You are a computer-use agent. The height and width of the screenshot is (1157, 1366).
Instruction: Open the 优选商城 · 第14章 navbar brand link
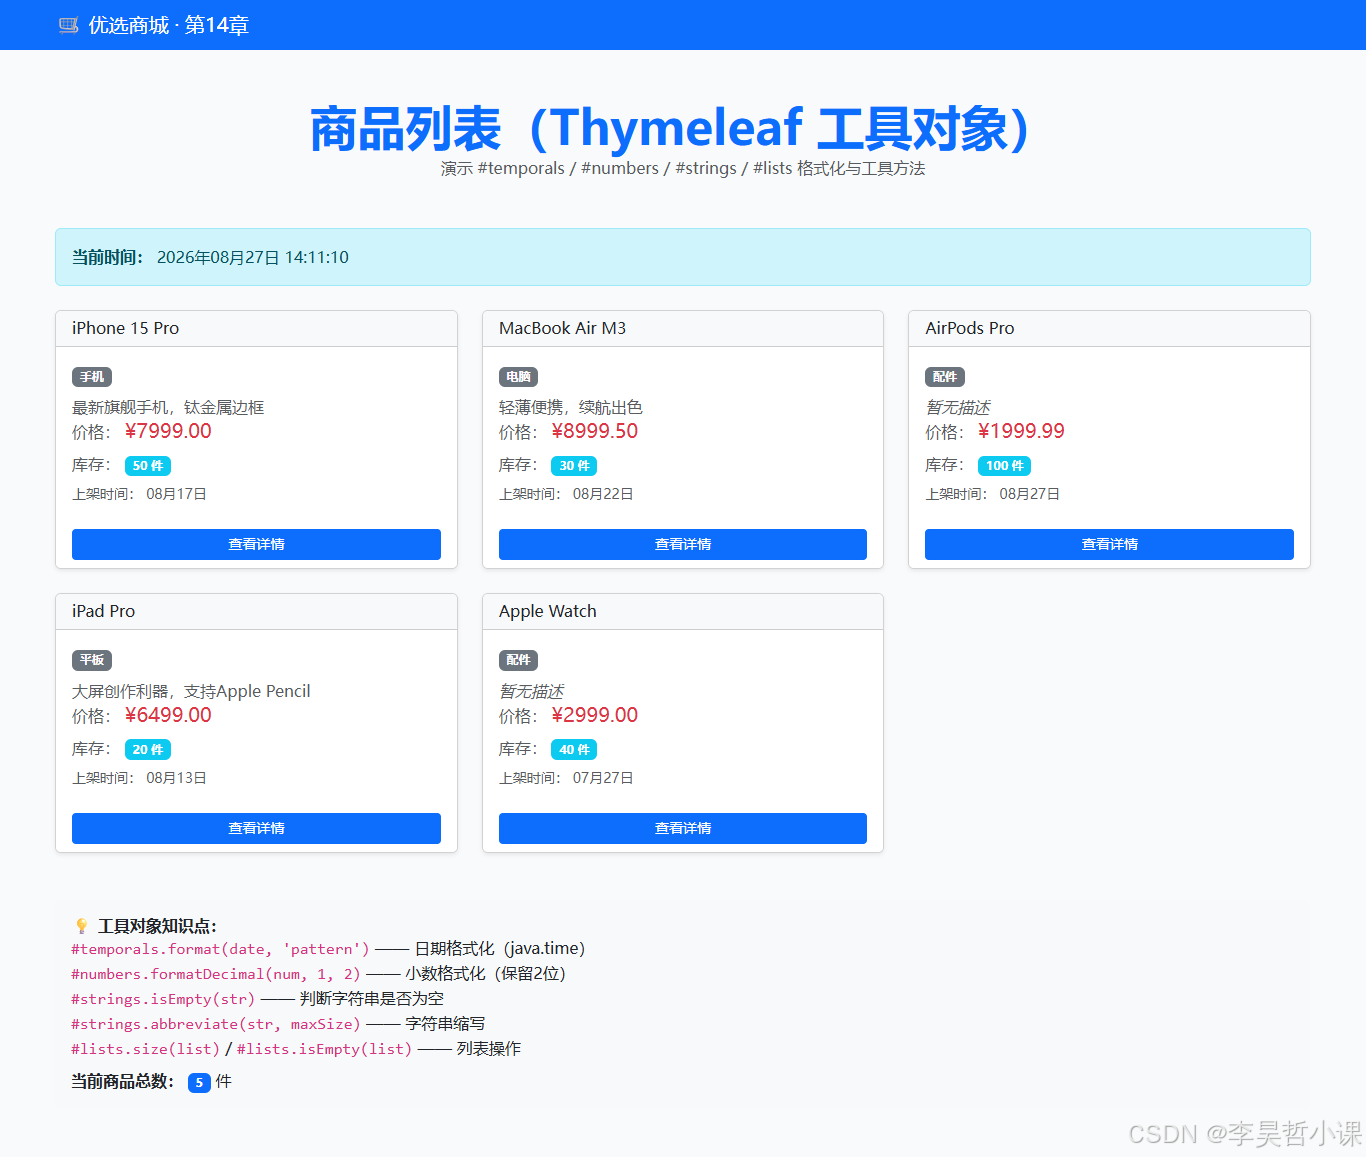(154, 25)
